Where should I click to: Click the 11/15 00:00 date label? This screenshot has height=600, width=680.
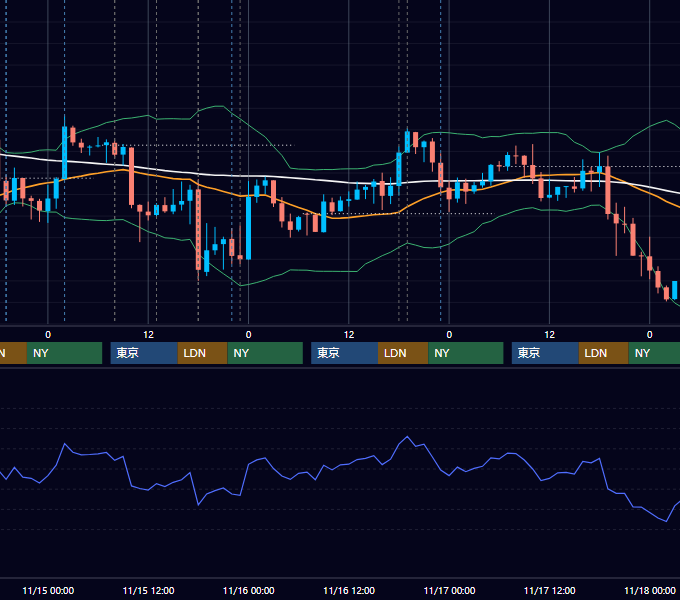48,590
